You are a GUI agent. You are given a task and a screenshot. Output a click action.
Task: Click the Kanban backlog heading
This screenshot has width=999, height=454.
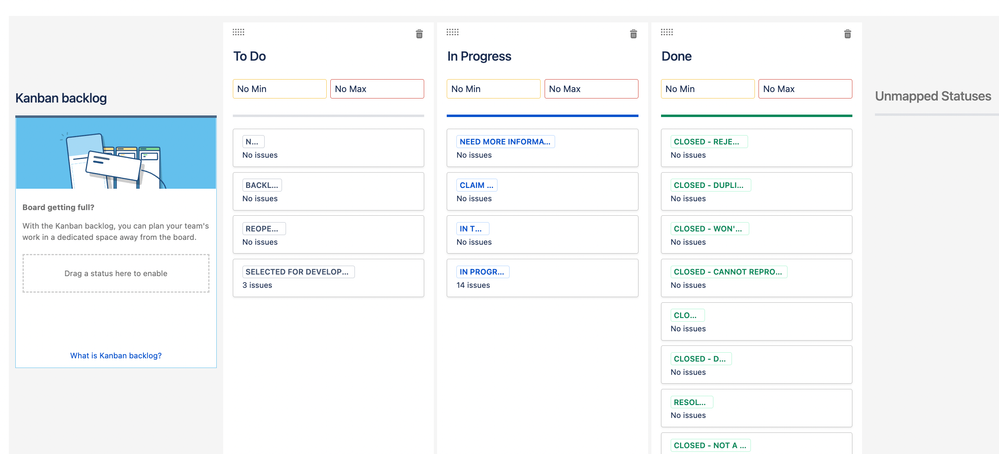coord(61,98)
